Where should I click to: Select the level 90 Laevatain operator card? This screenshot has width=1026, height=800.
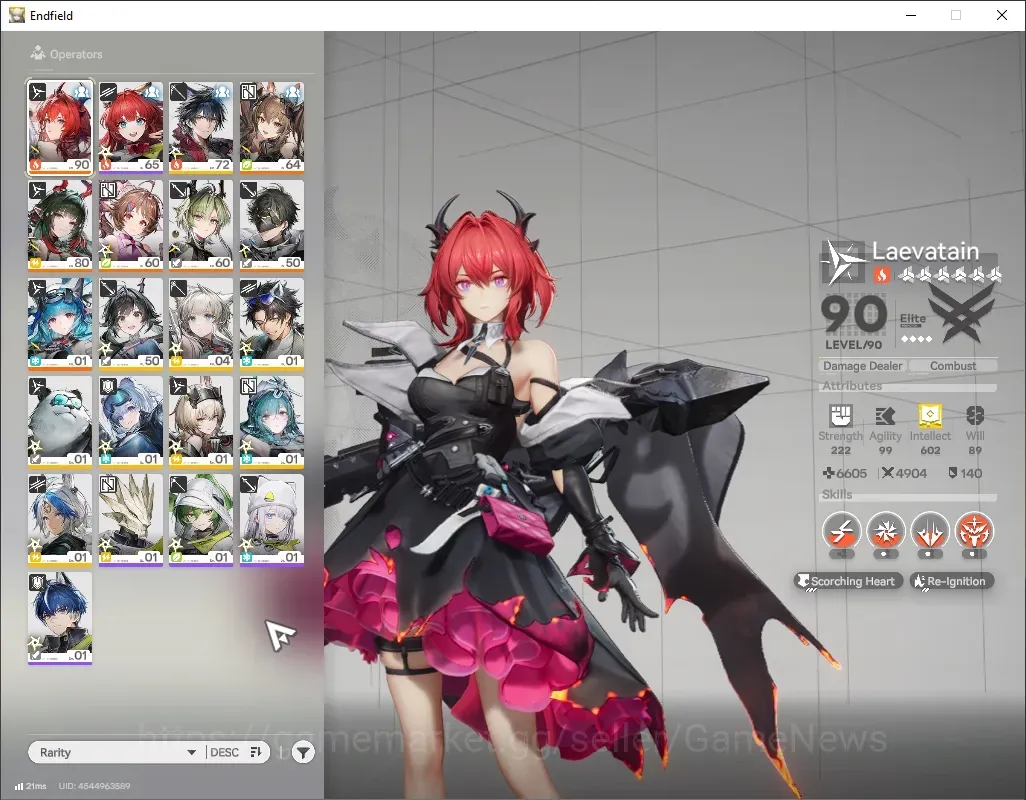(60, 128)
